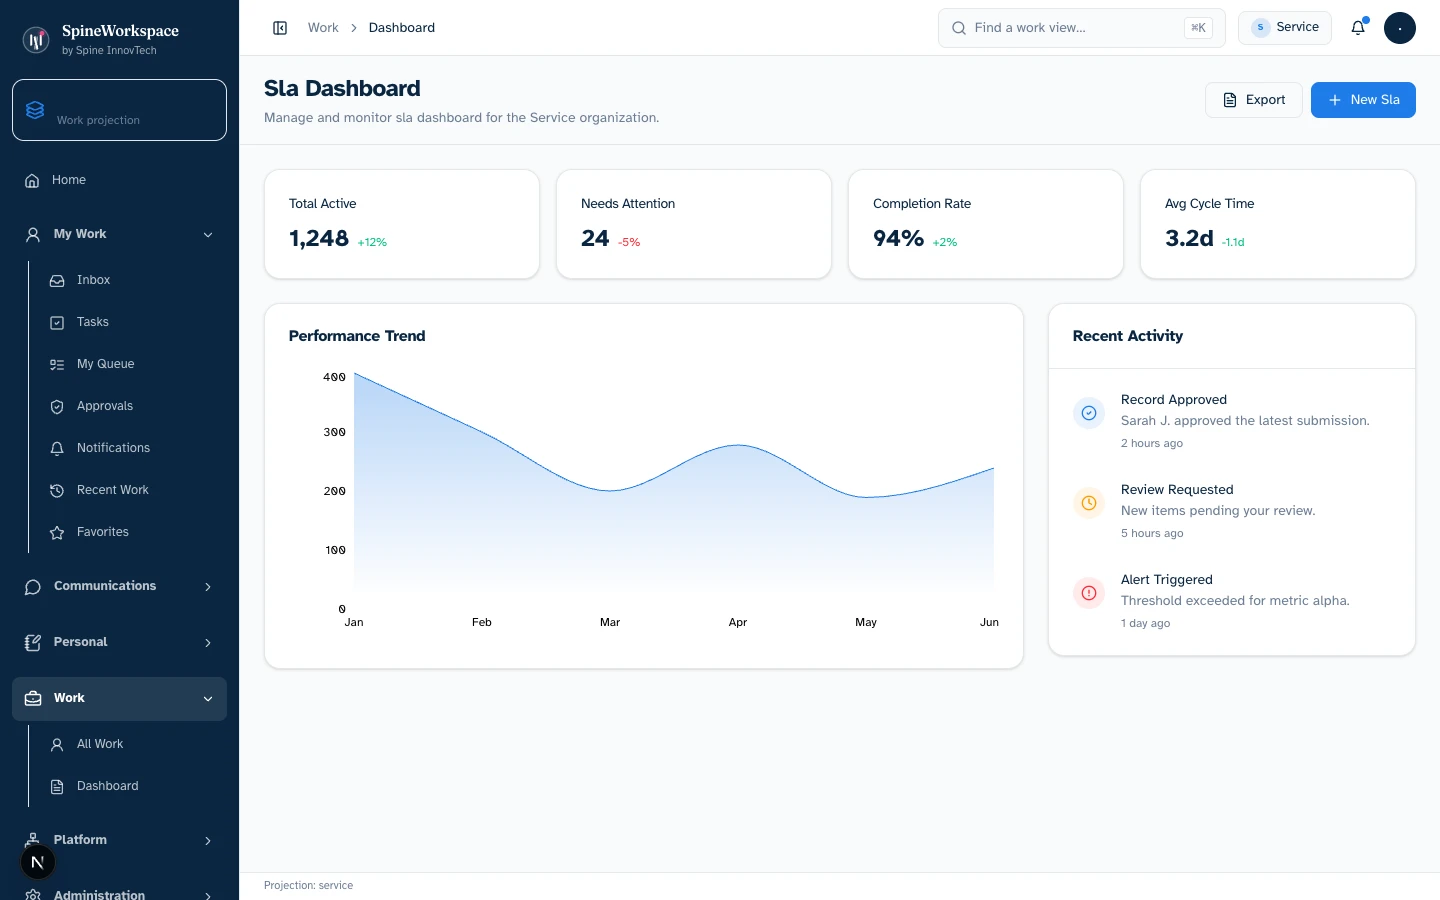Create a New Sla
Screen dimensions: 1440x900
coord(1363,100)
